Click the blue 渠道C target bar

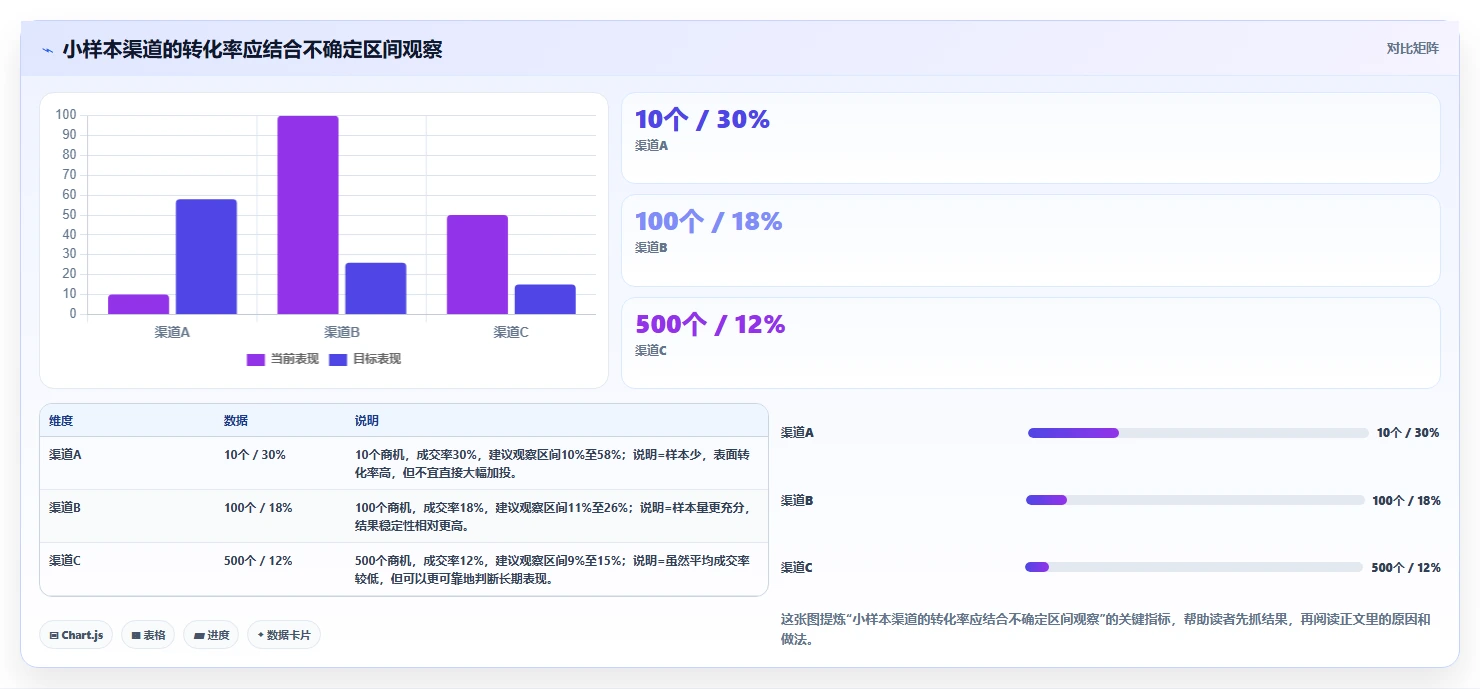coord(545,299)
